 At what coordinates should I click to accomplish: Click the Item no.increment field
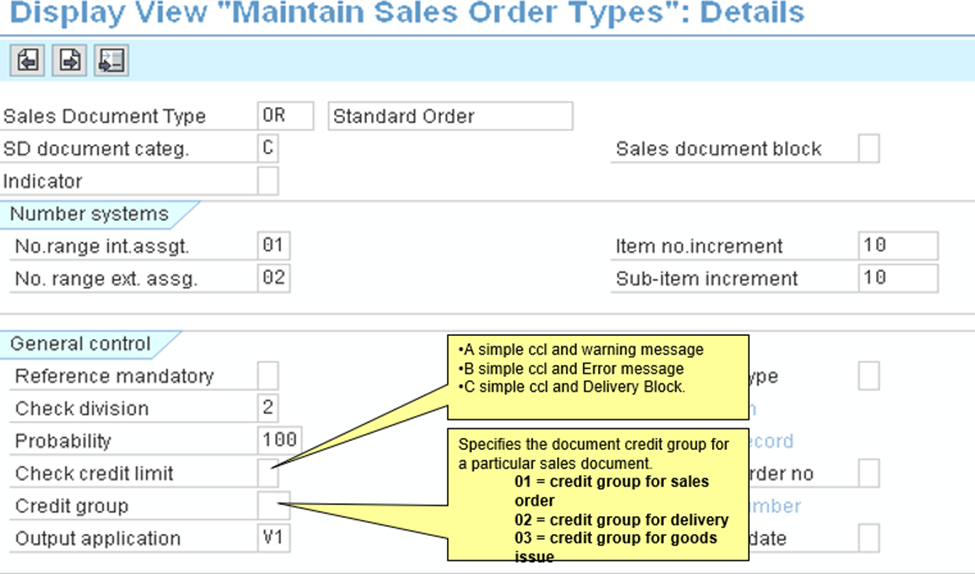(897, 245)
